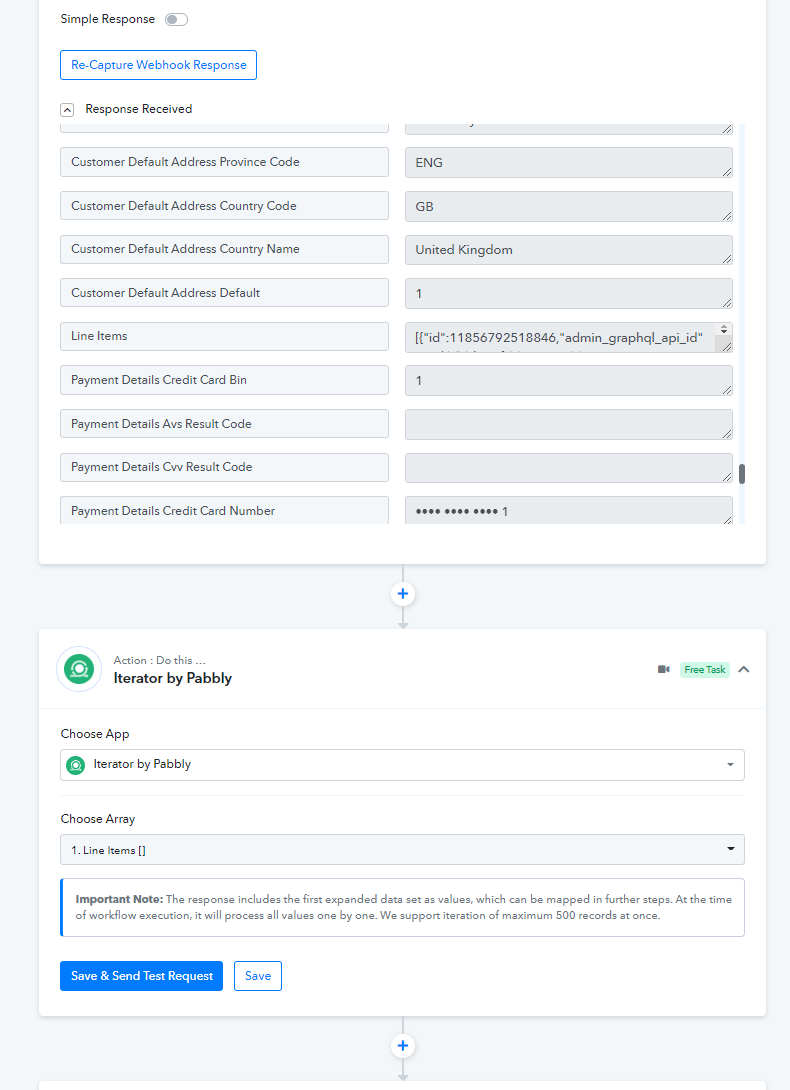Select Customer Default Address Province Code field
This screenshot has width=790, height=1090.
(x=224, y=162)
